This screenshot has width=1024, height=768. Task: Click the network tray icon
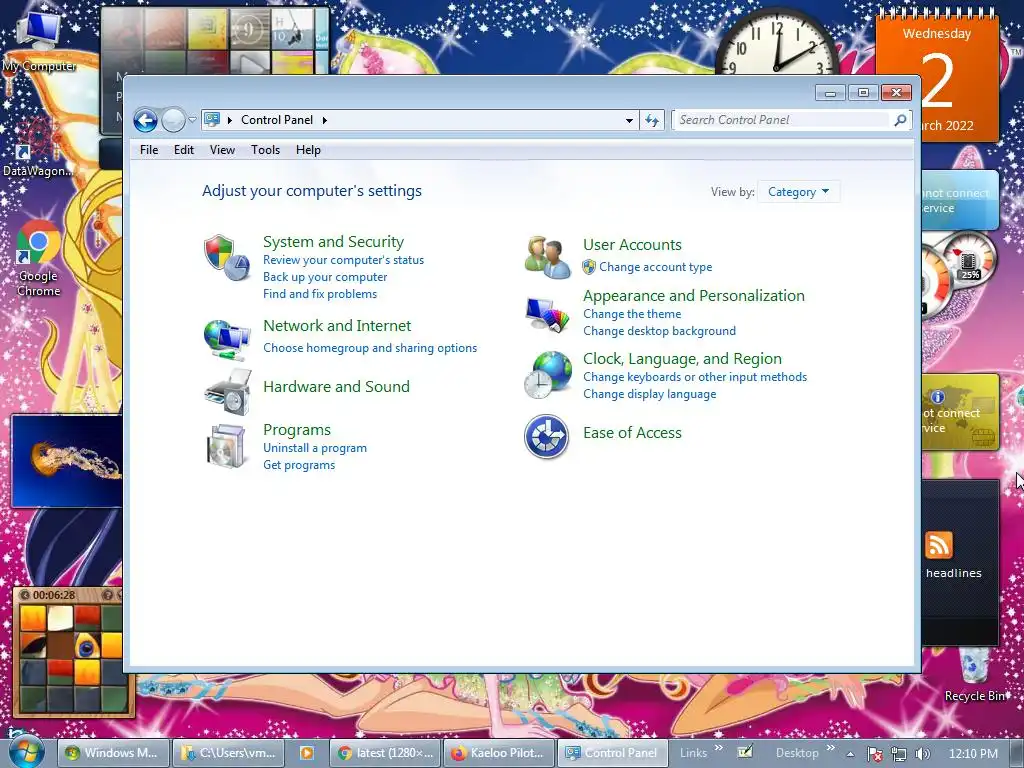point(899,754)
